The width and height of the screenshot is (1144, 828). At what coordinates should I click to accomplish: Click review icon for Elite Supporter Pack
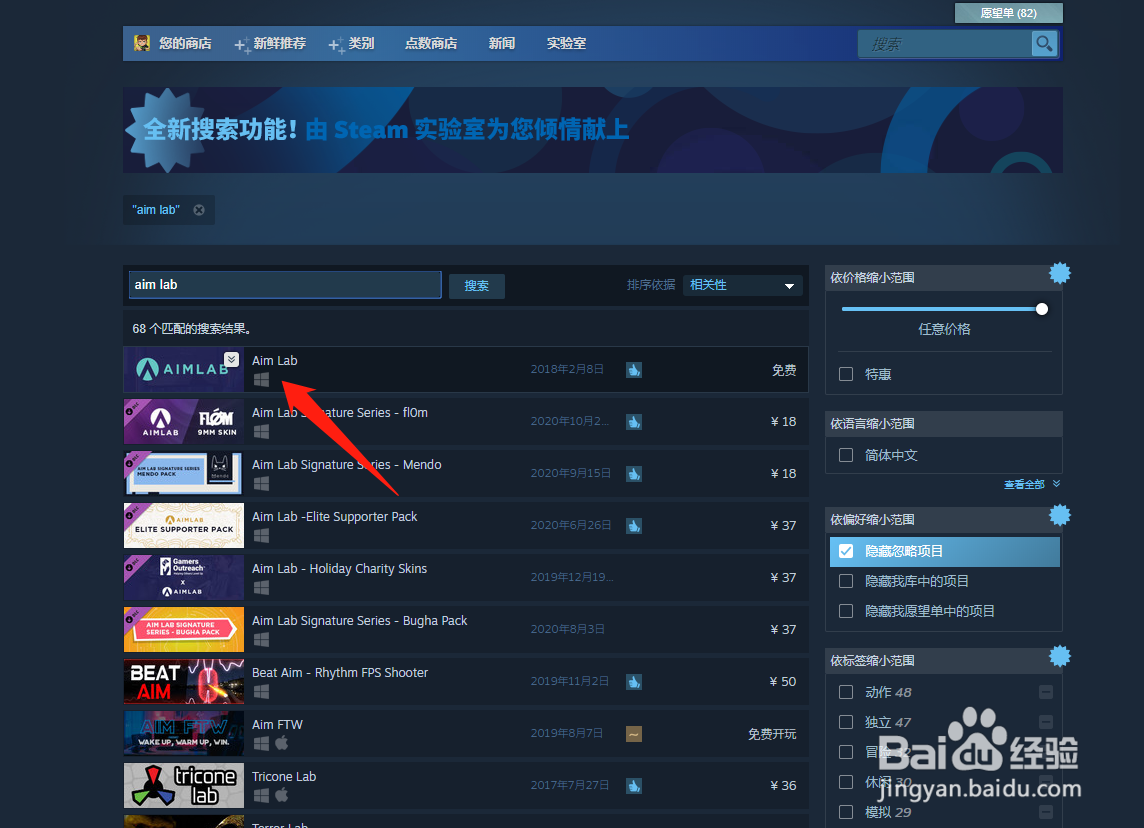pyautogui.click(x=634, y=525)
